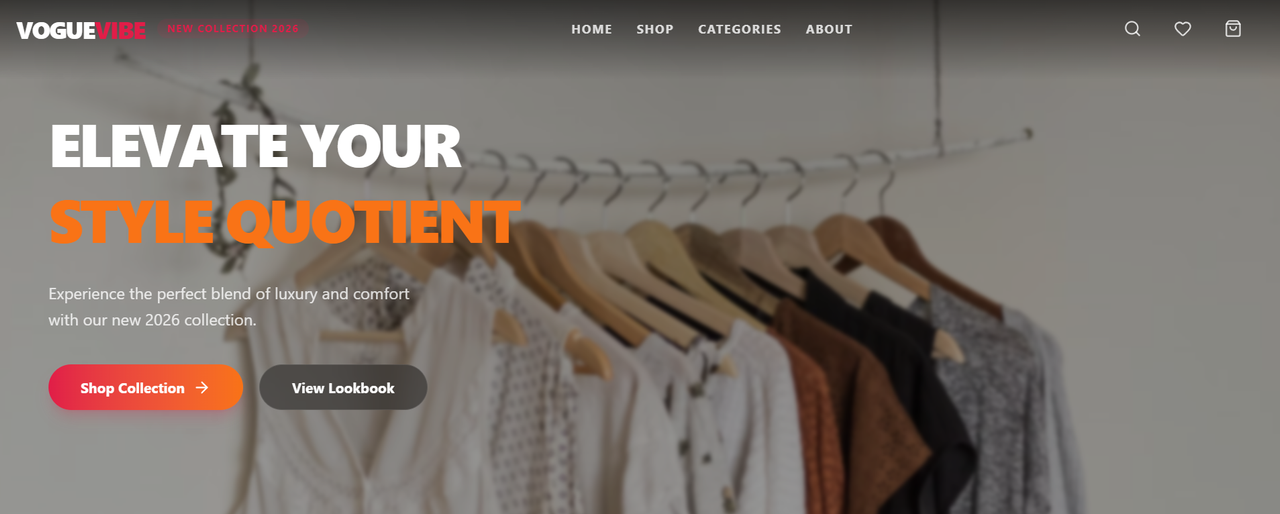Open the View Lookbook button
The width and height of the screenshot is (1280, 514).
[343, 388]
